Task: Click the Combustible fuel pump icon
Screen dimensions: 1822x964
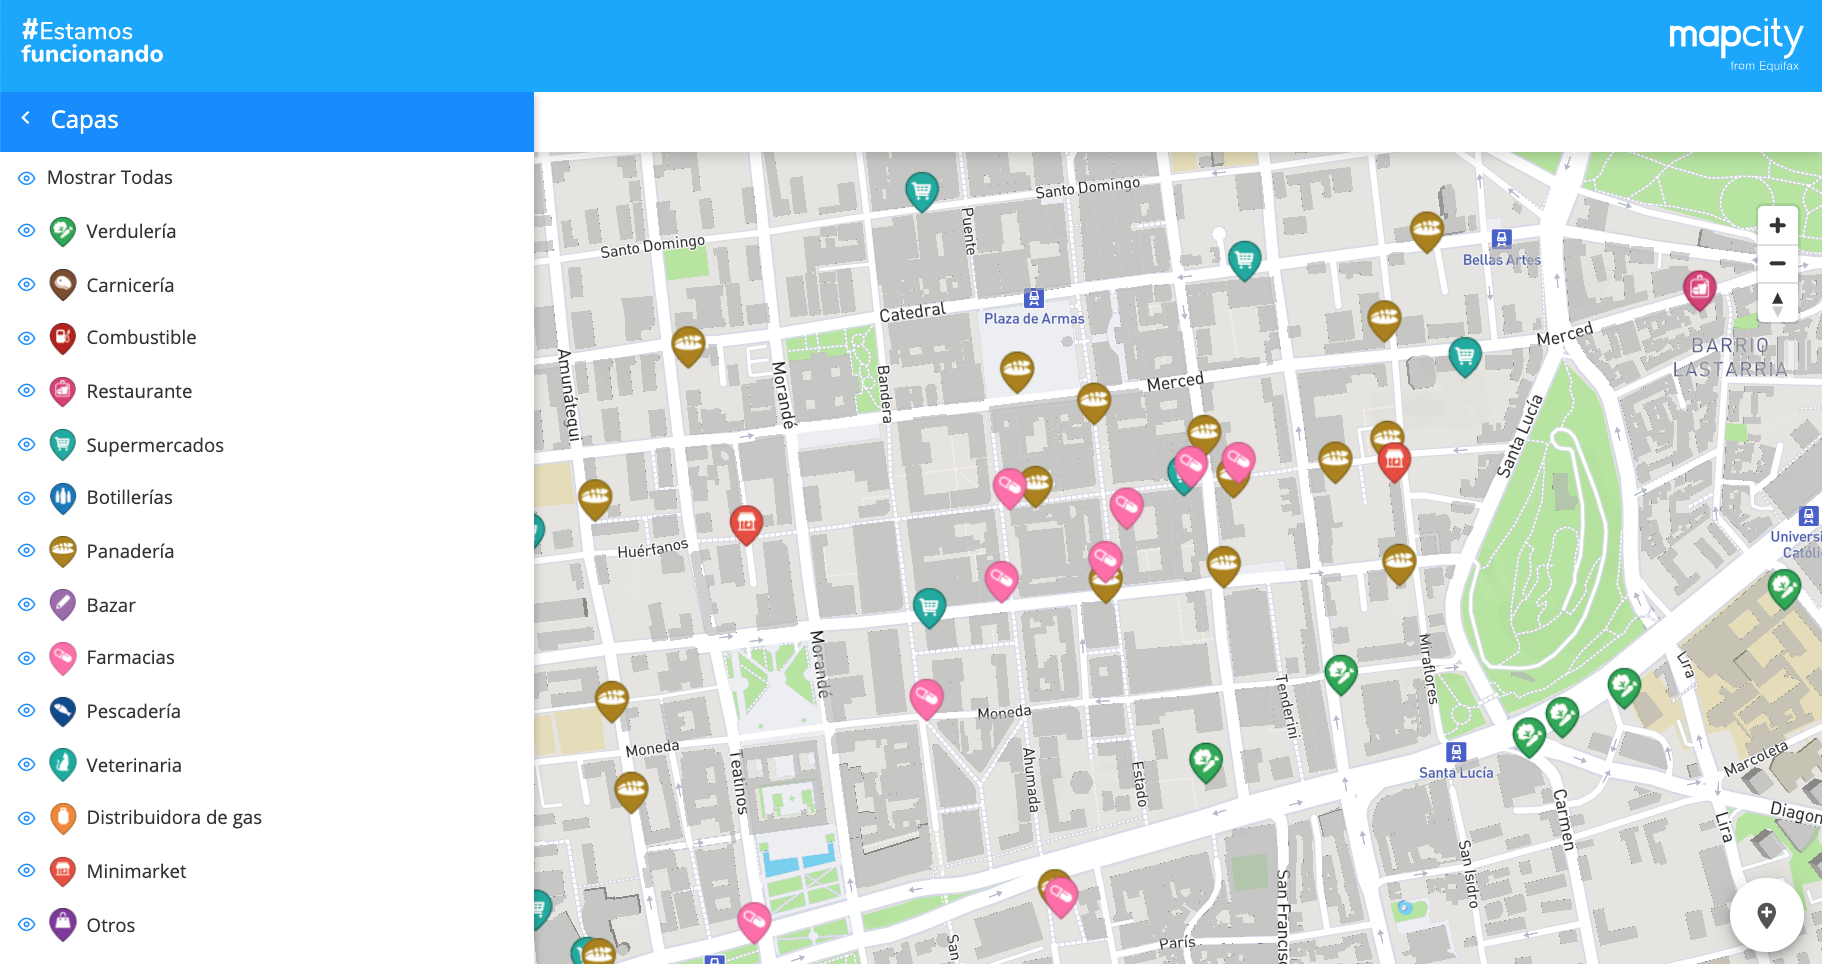Action: [63, 338]
